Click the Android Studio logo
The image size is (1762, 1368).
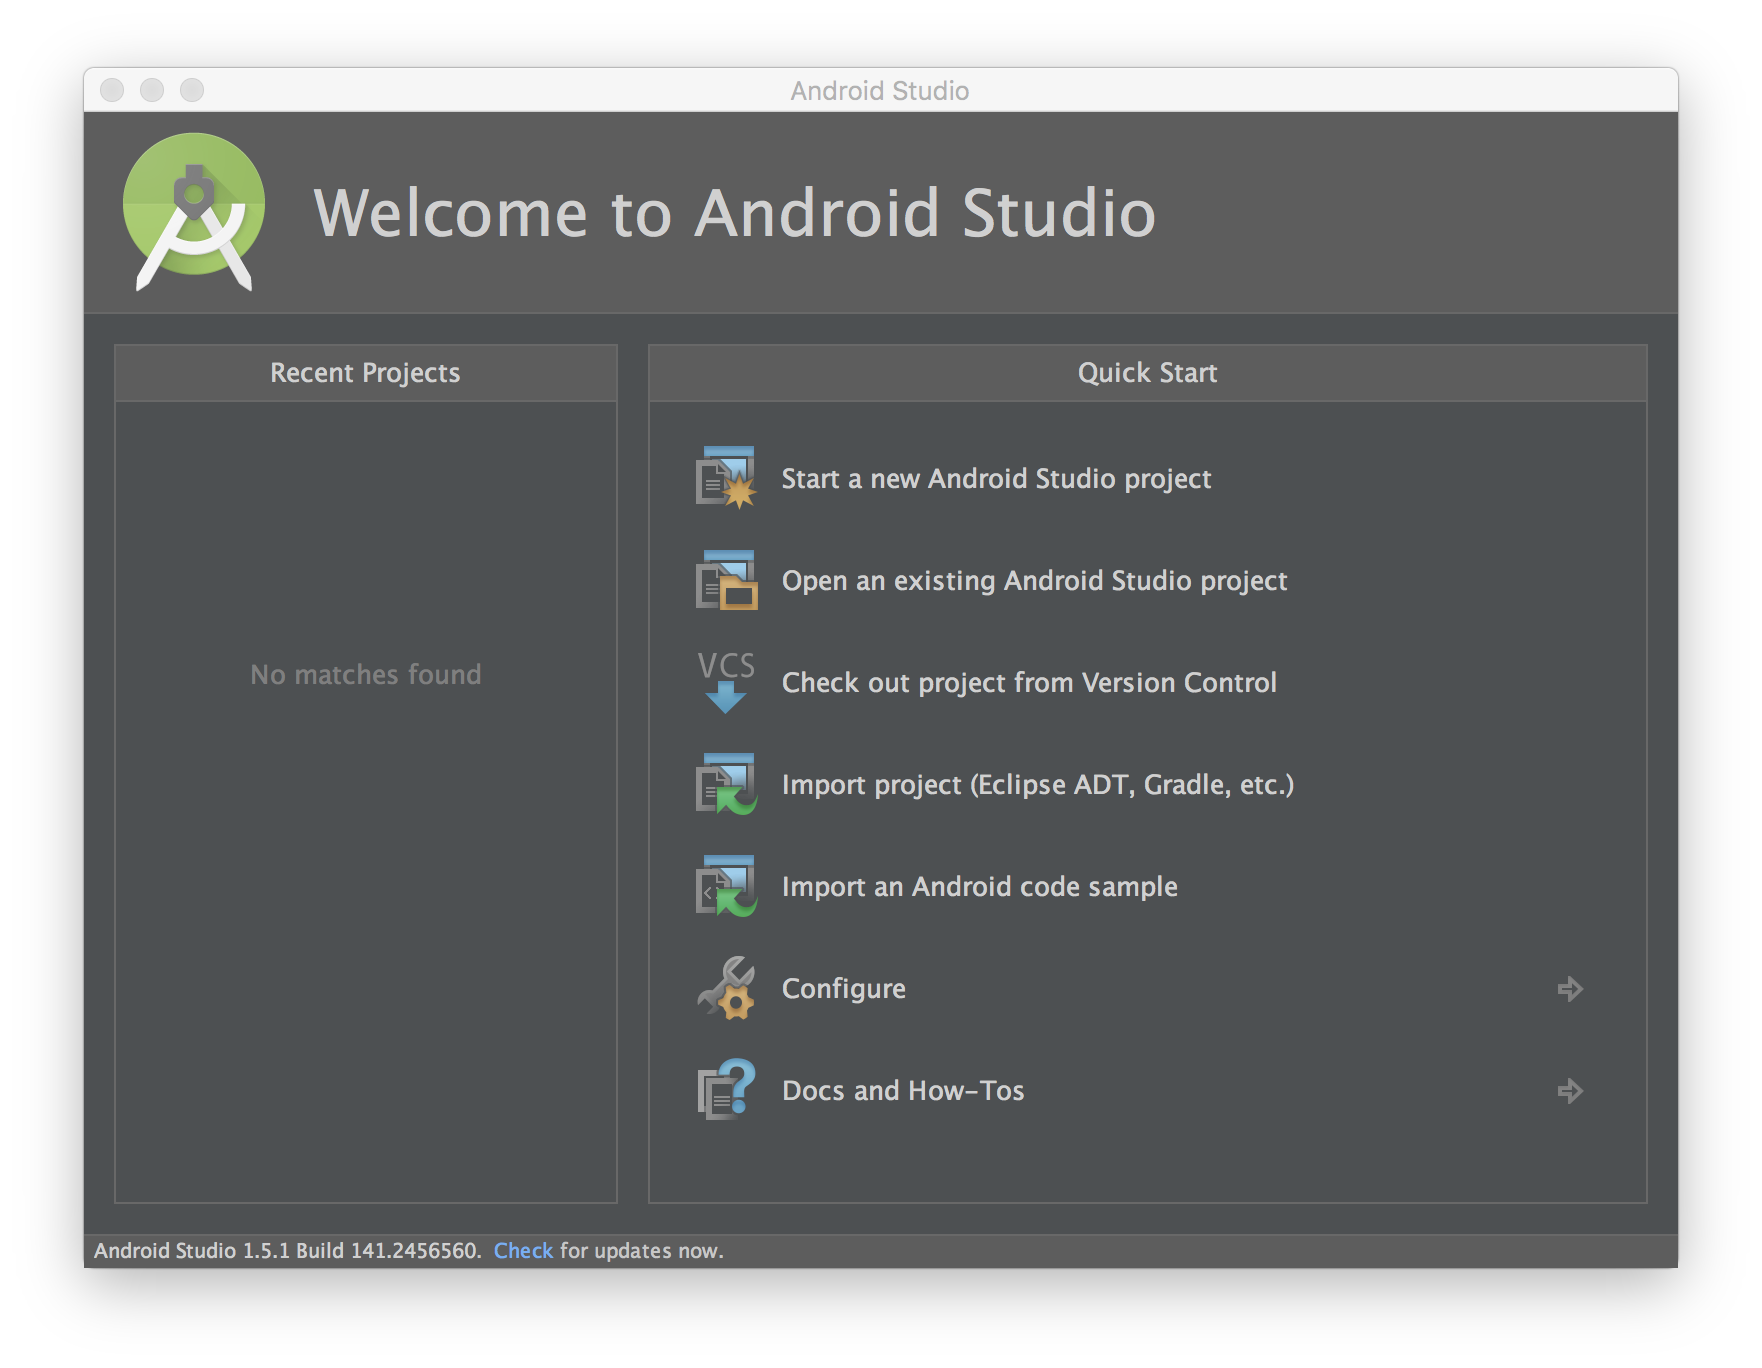pyautogui.click(x=194, y=212)
